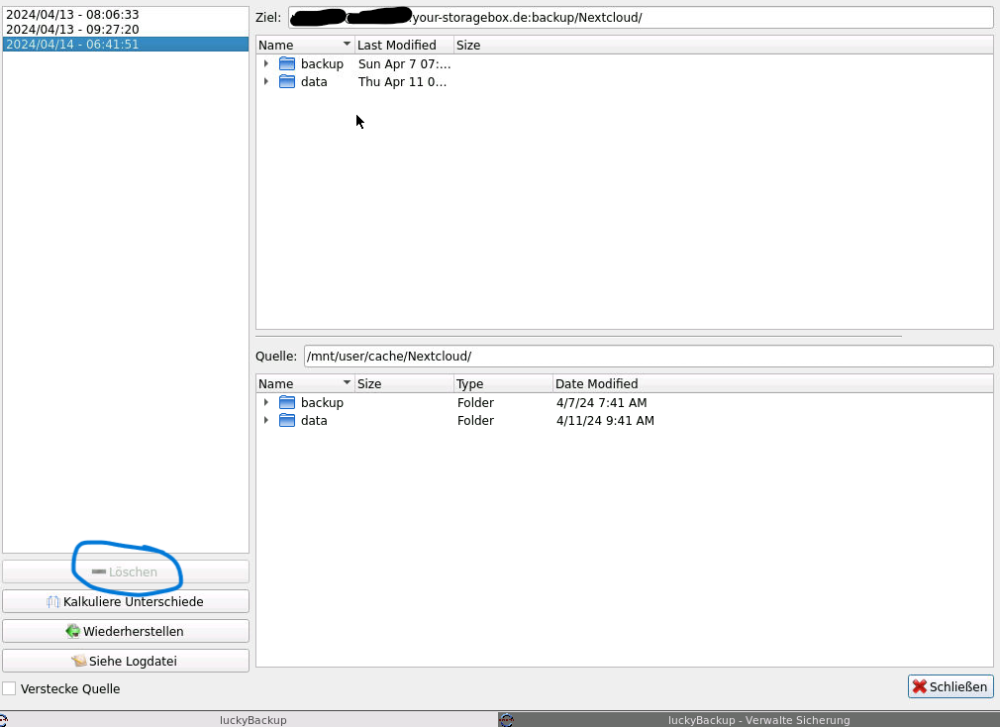The image size is (1000, 727).
Task: Sort Quelle list by Size column
Action: coord(404,383)
